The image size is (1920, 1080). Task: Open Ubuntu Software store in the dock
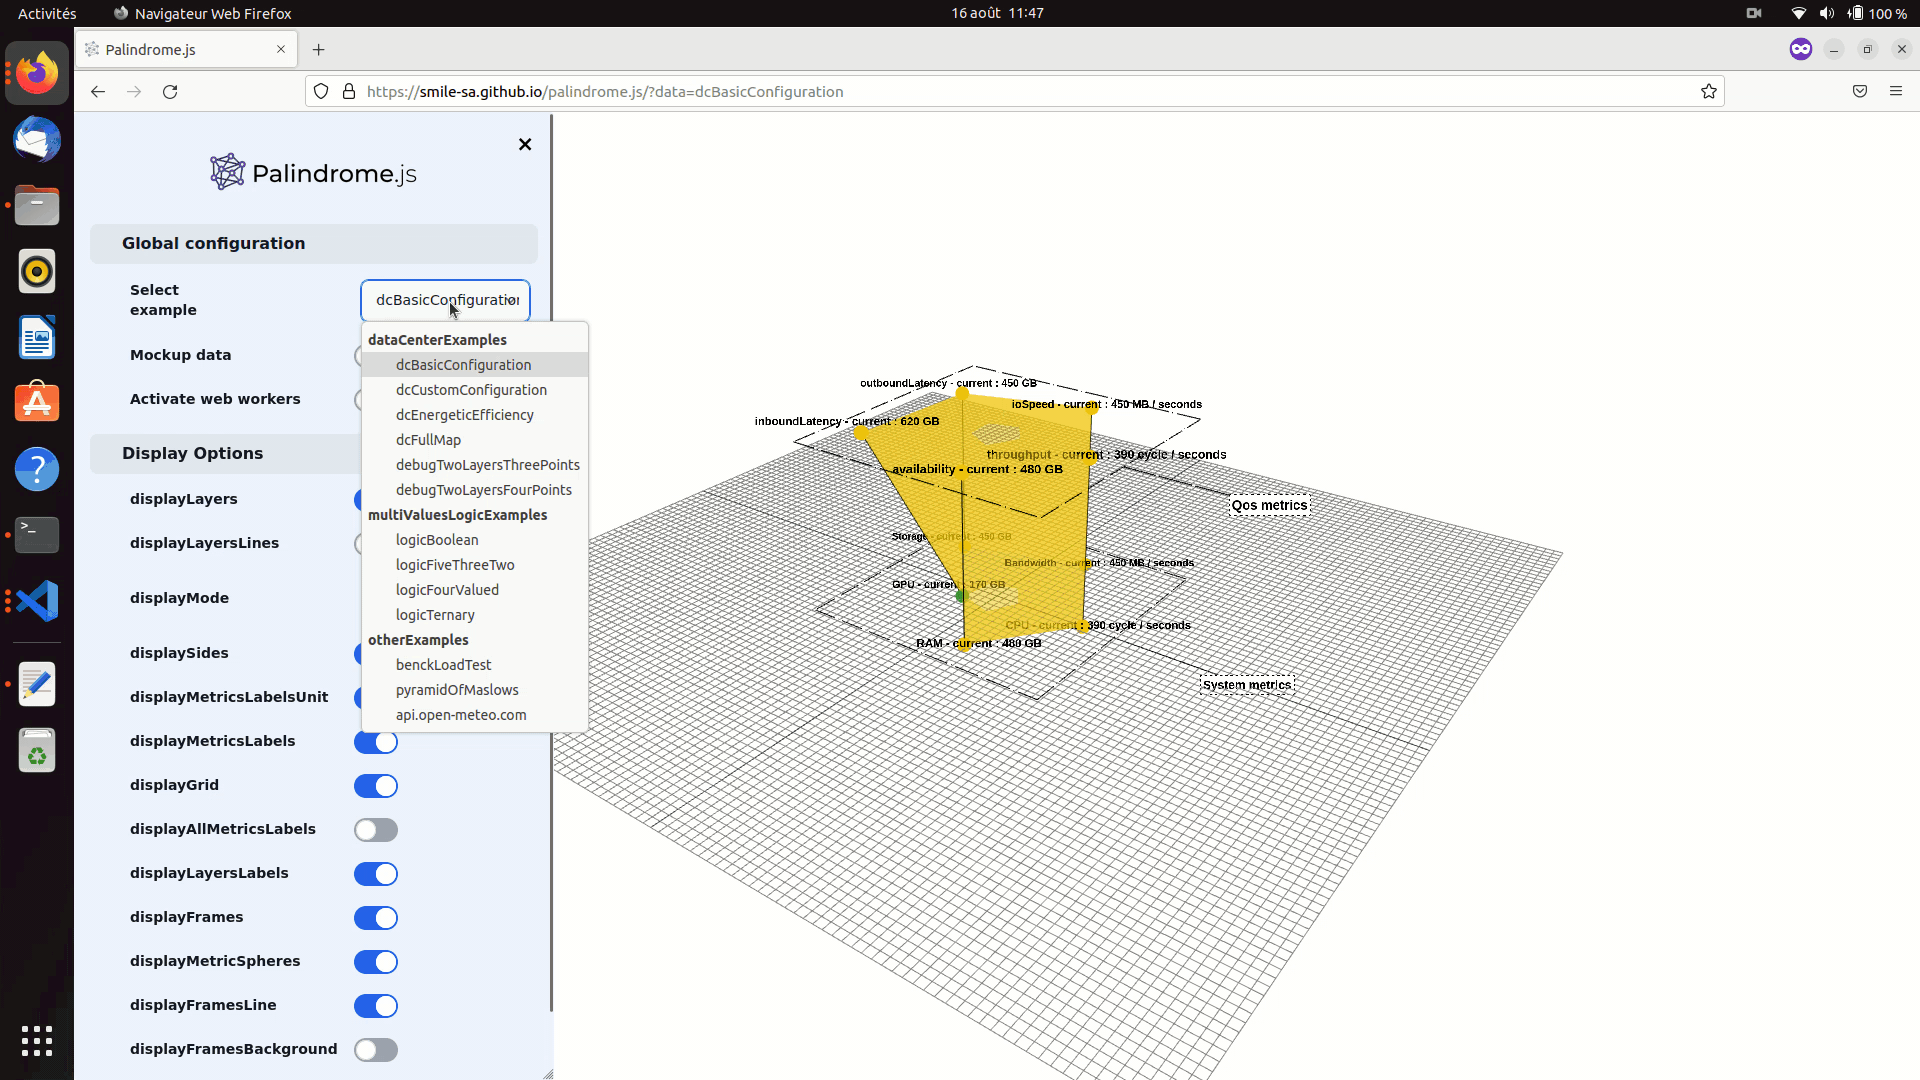tap(37, 403)
